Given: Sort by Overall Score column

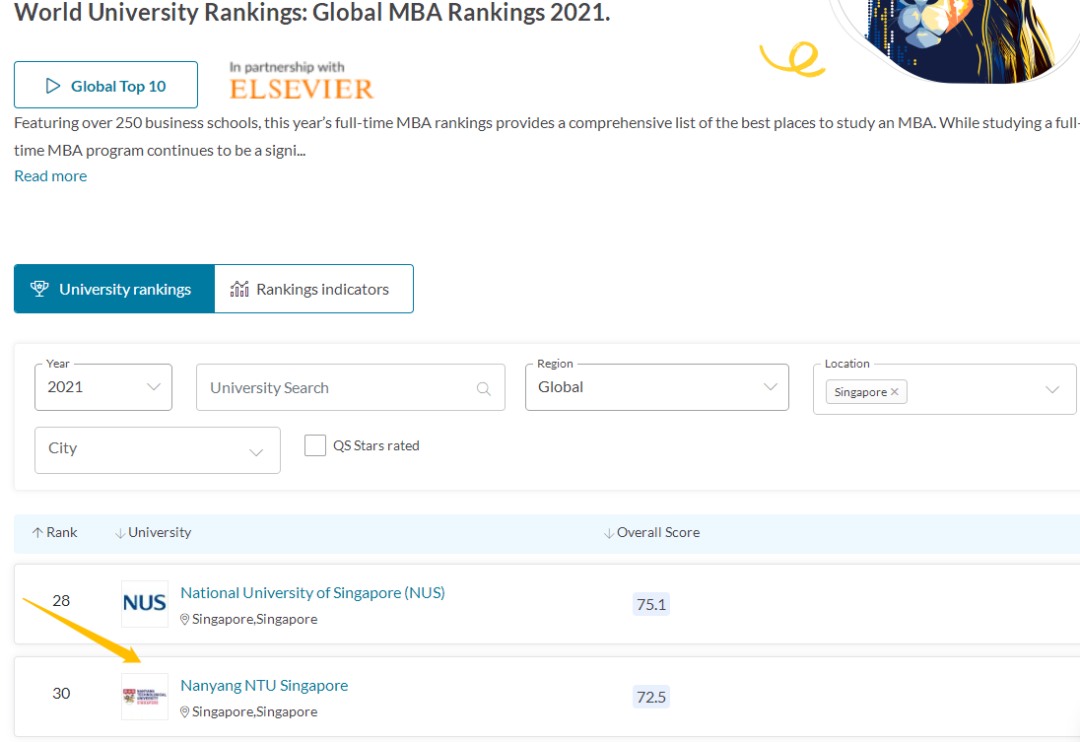Looking at the screenshot, I should tap(652, 533).
